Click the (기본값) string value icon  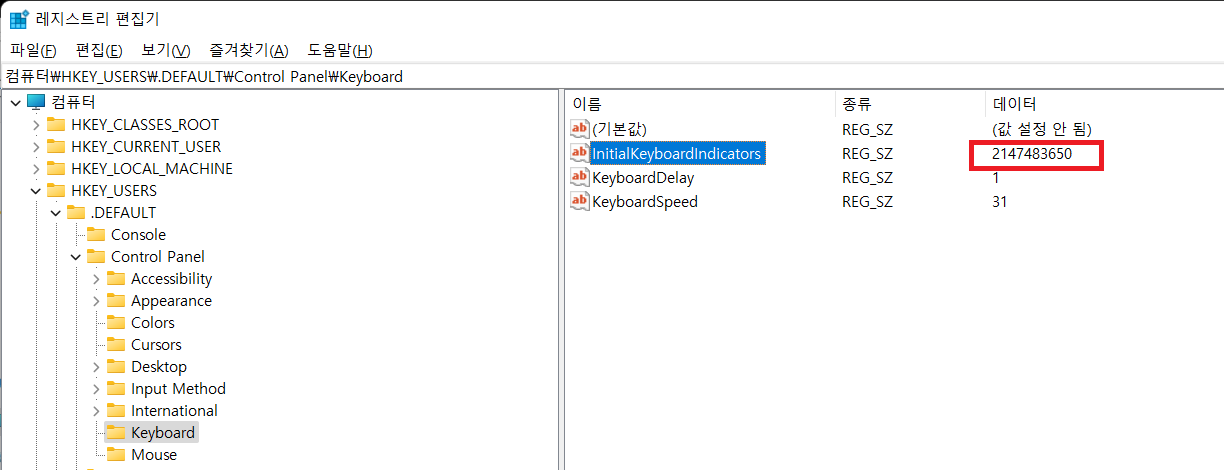click(x=580, y=129)
